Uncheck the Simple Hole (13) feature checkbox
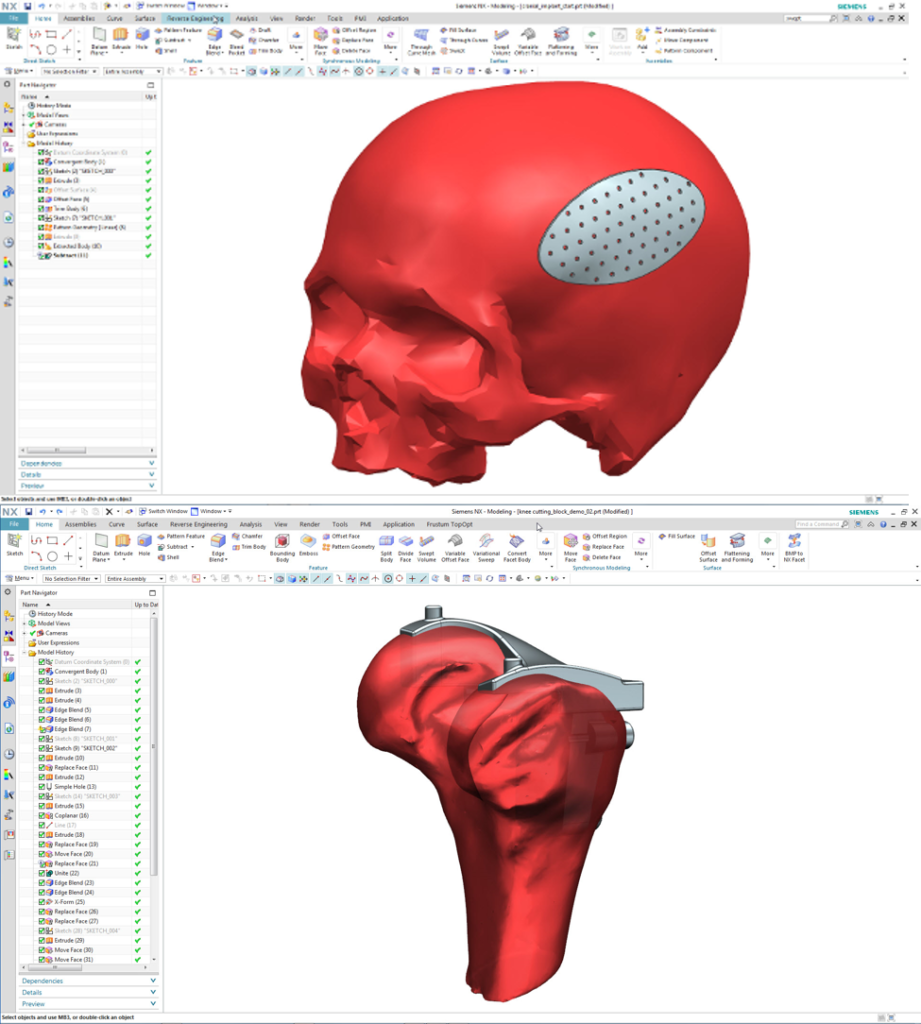The width and height of the screenshot is (921, 1024). pyautogui.click(x=42, y=787)
